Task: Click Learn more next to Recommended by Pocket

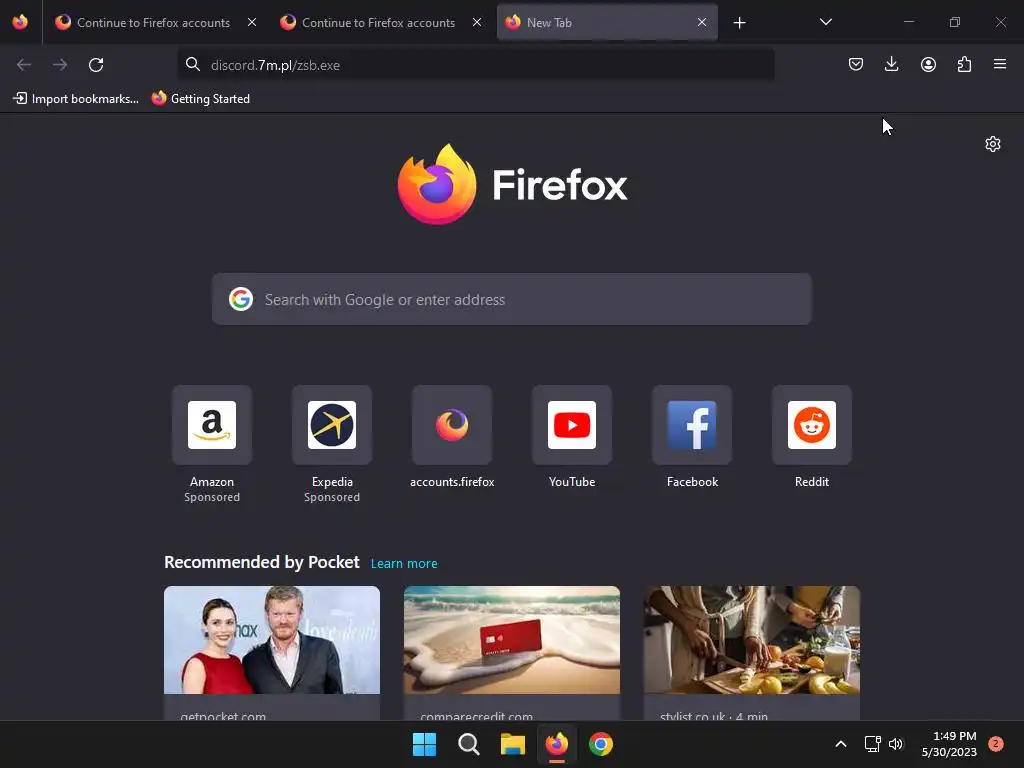Action: (404, 564)
